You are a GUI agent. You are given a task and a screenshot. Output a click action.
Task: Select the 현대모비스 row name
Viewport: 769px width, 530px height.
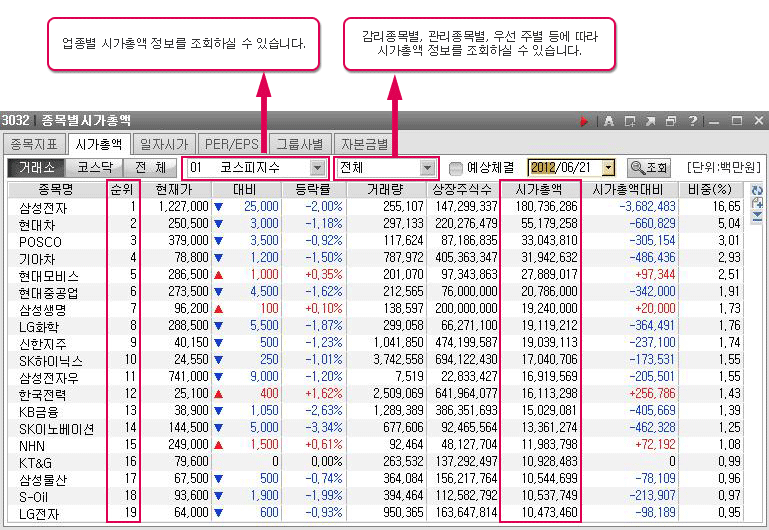(x=49, y=276)
